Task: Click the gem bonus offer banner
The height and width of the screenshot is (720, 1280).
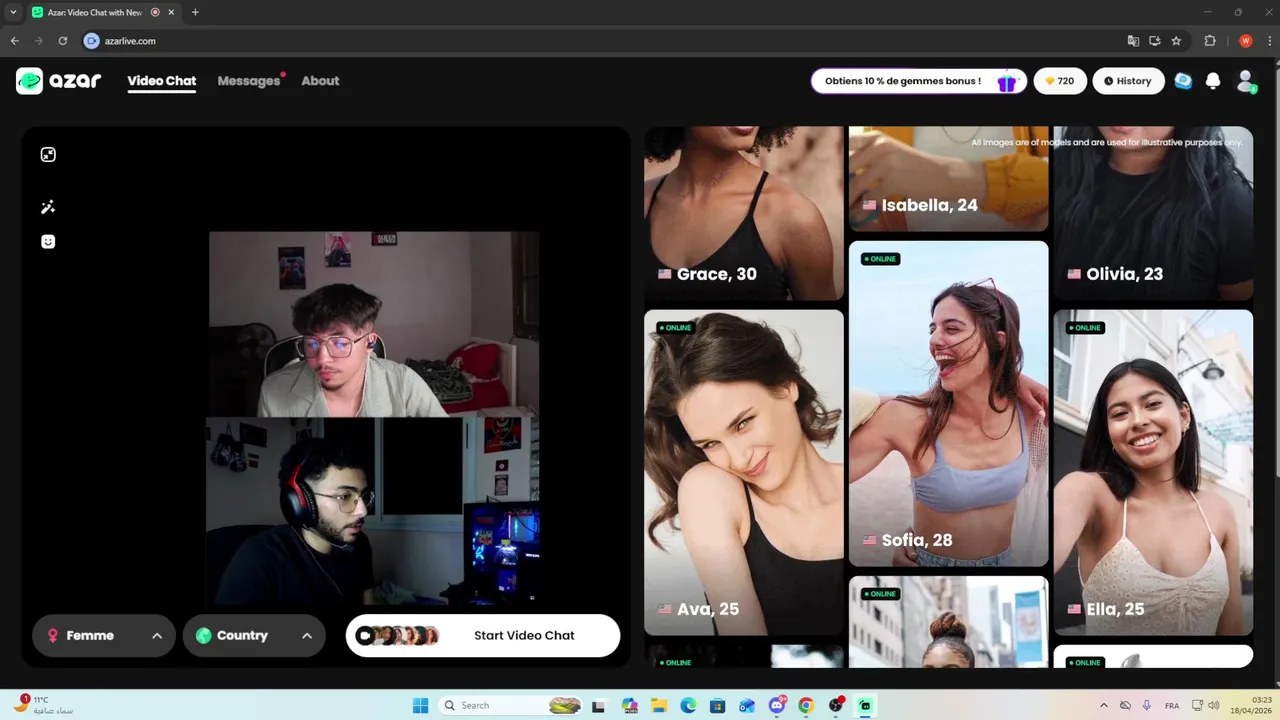Action: [x=919, y=81]
